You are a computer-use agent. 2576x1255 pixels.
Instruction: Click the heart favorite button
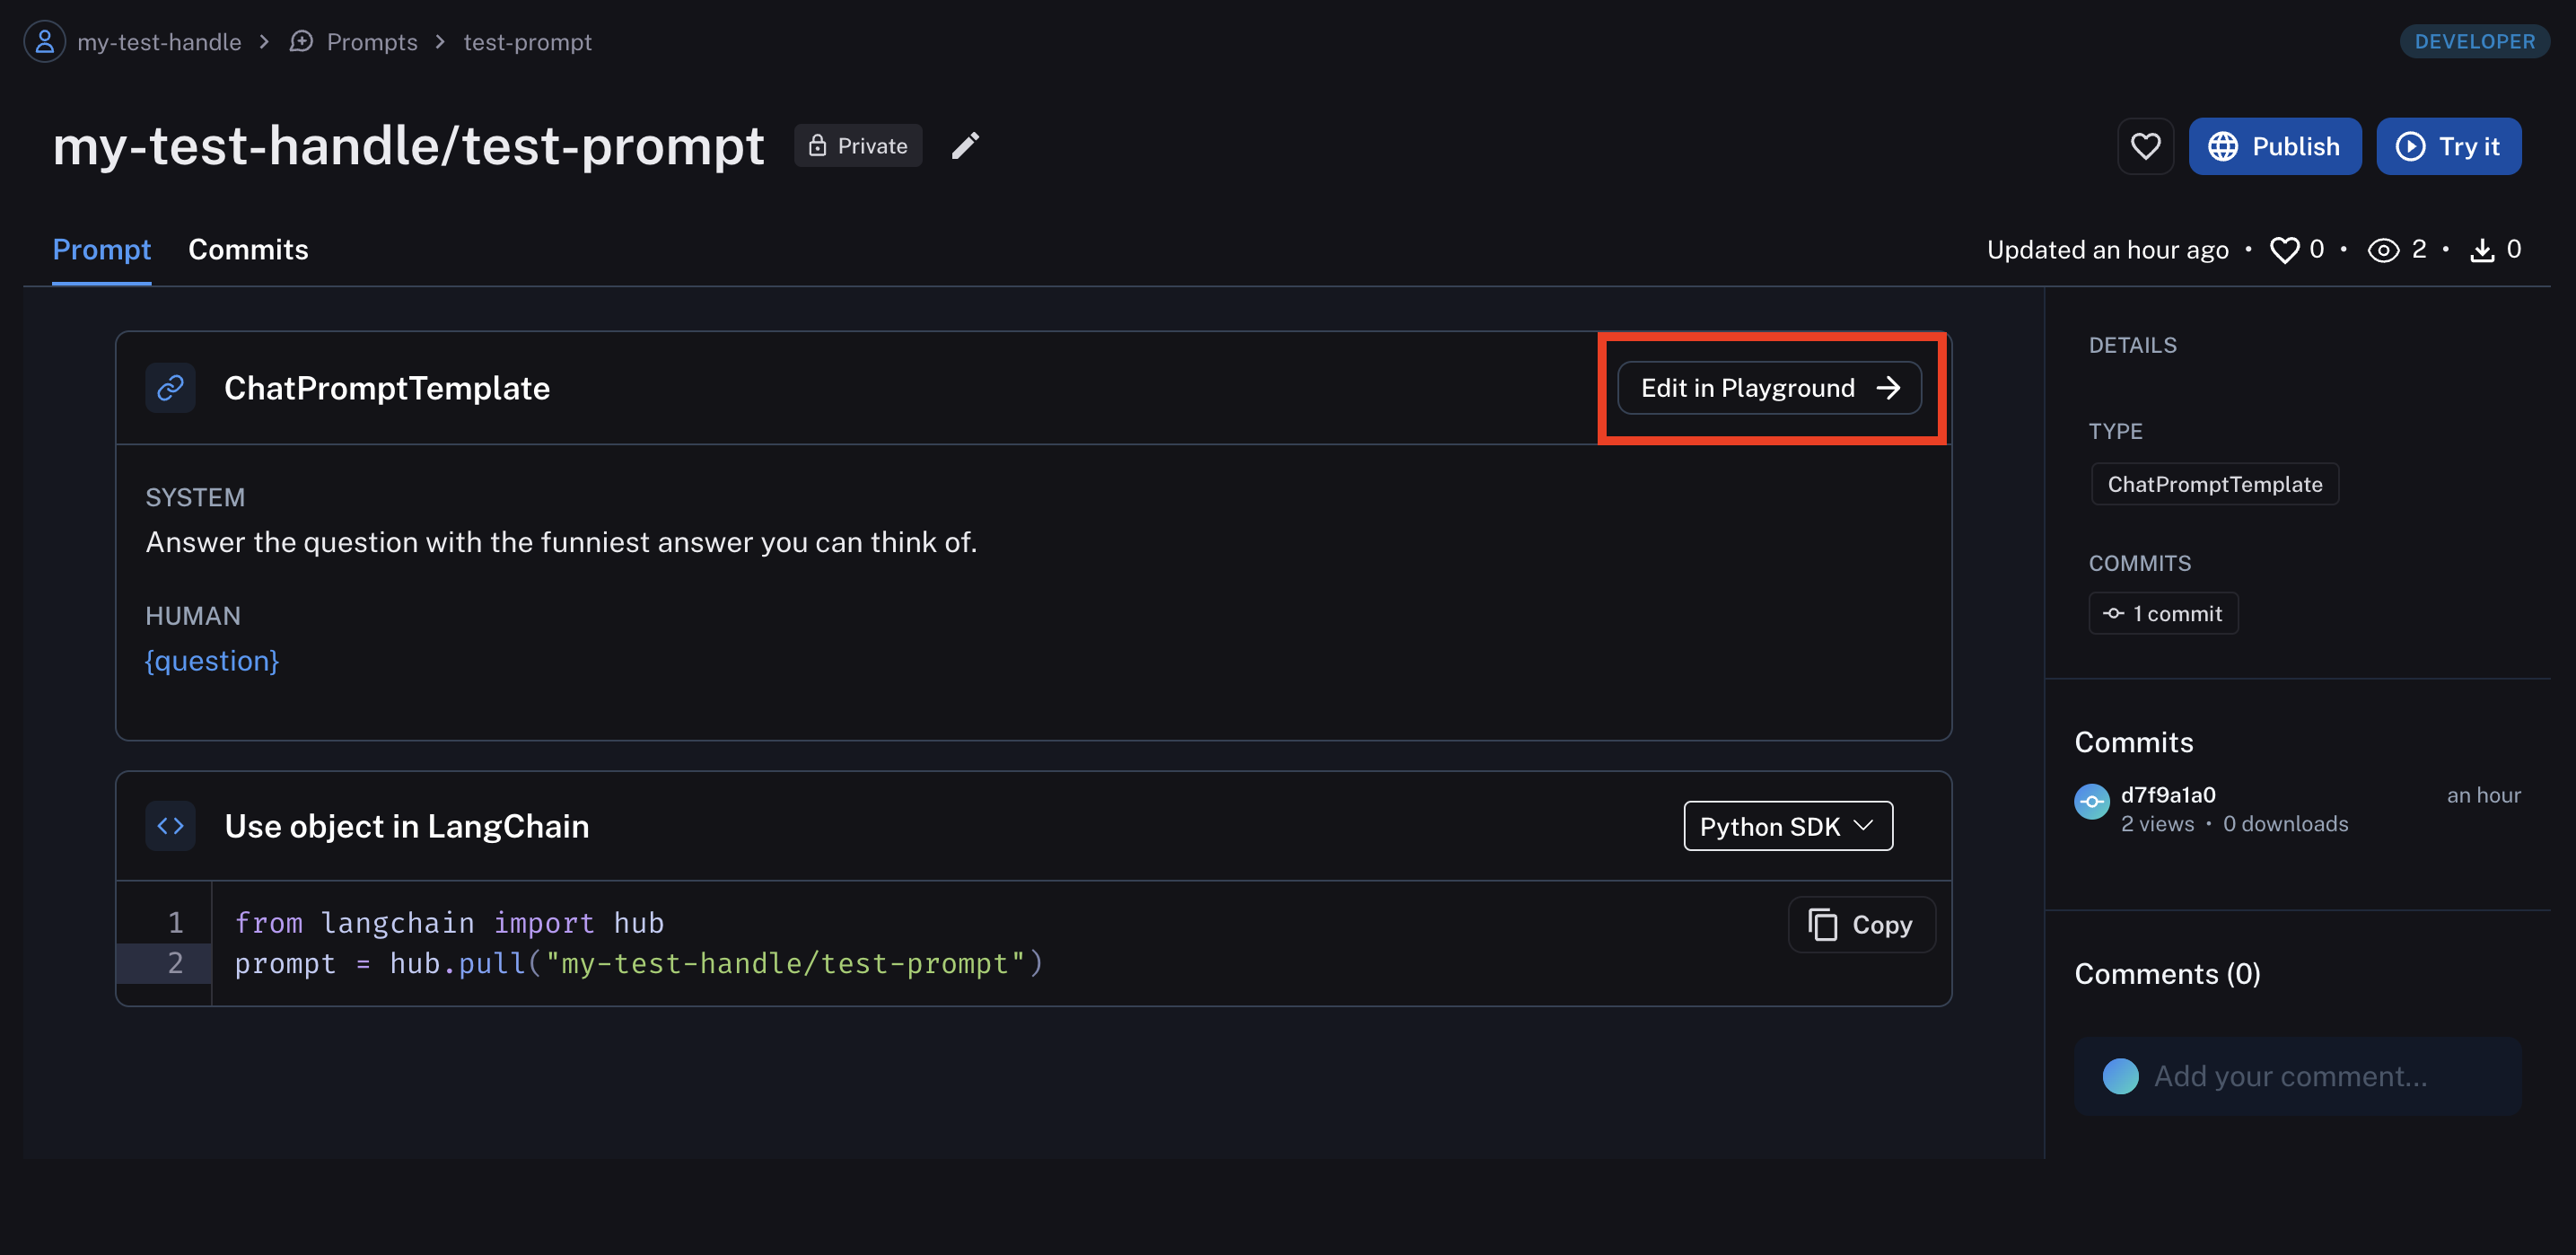[2145, 146]
